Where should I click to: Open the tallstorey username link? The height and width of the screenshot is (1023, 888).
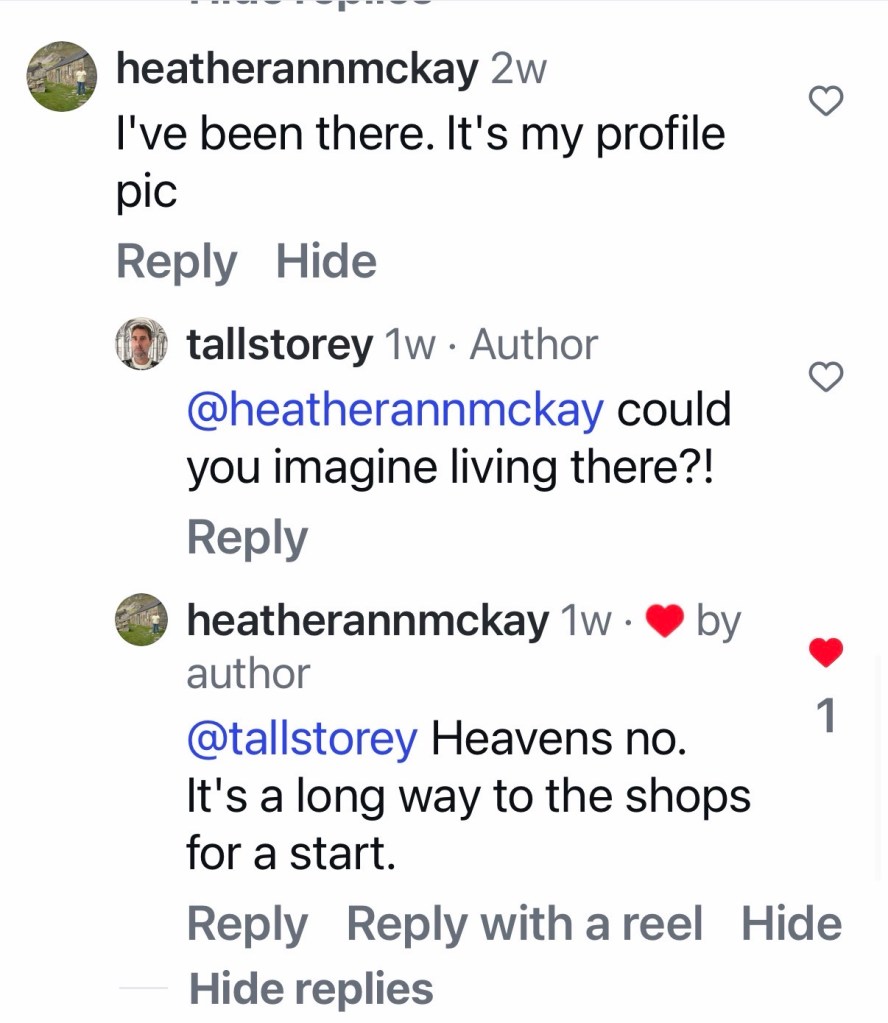click(x=279, y=345)
